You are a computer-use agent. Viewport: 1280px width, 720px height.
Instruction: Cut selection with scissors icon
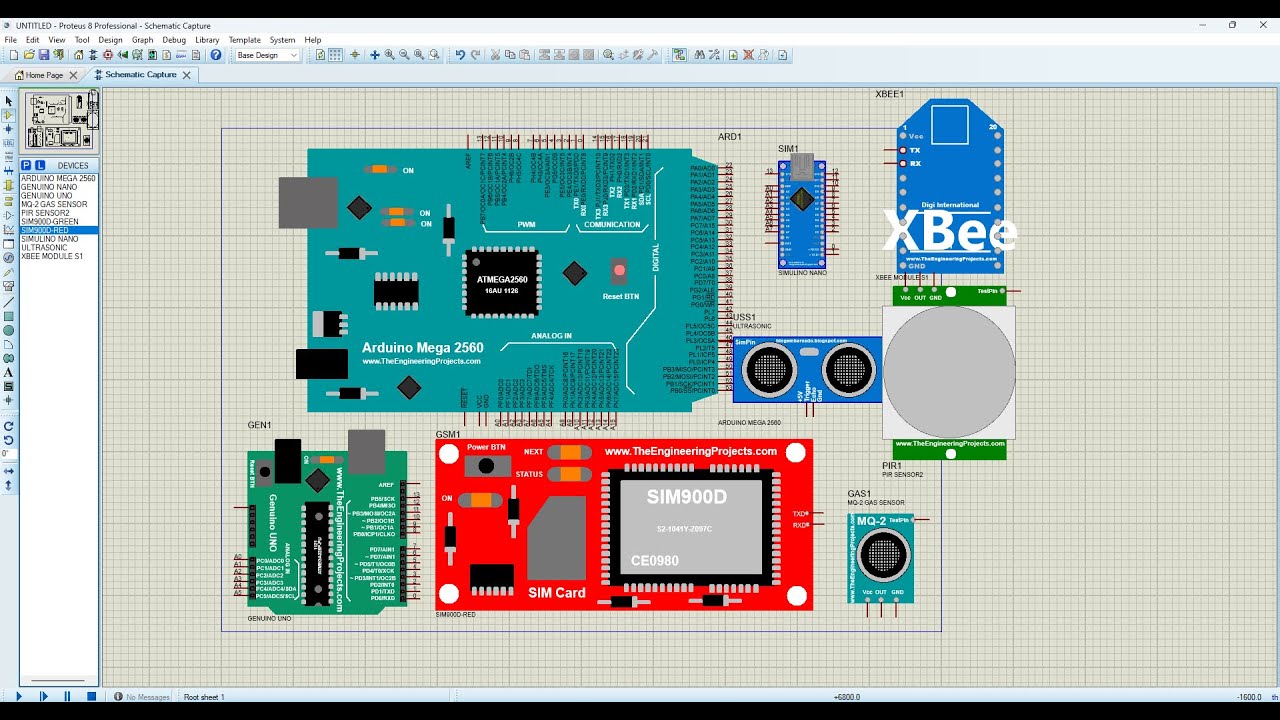point(495,55)
